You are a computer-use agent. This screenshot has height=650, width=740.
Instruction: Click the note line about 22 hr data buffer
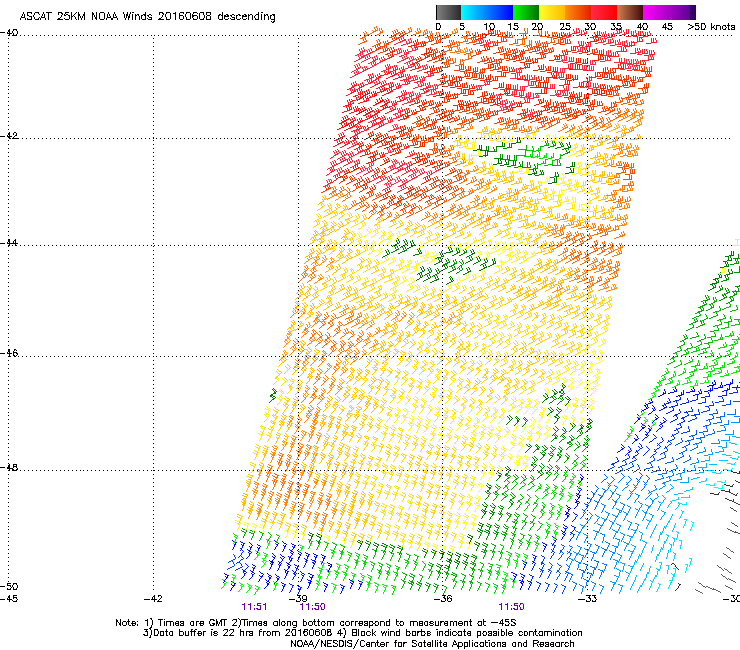pos(362,633)
